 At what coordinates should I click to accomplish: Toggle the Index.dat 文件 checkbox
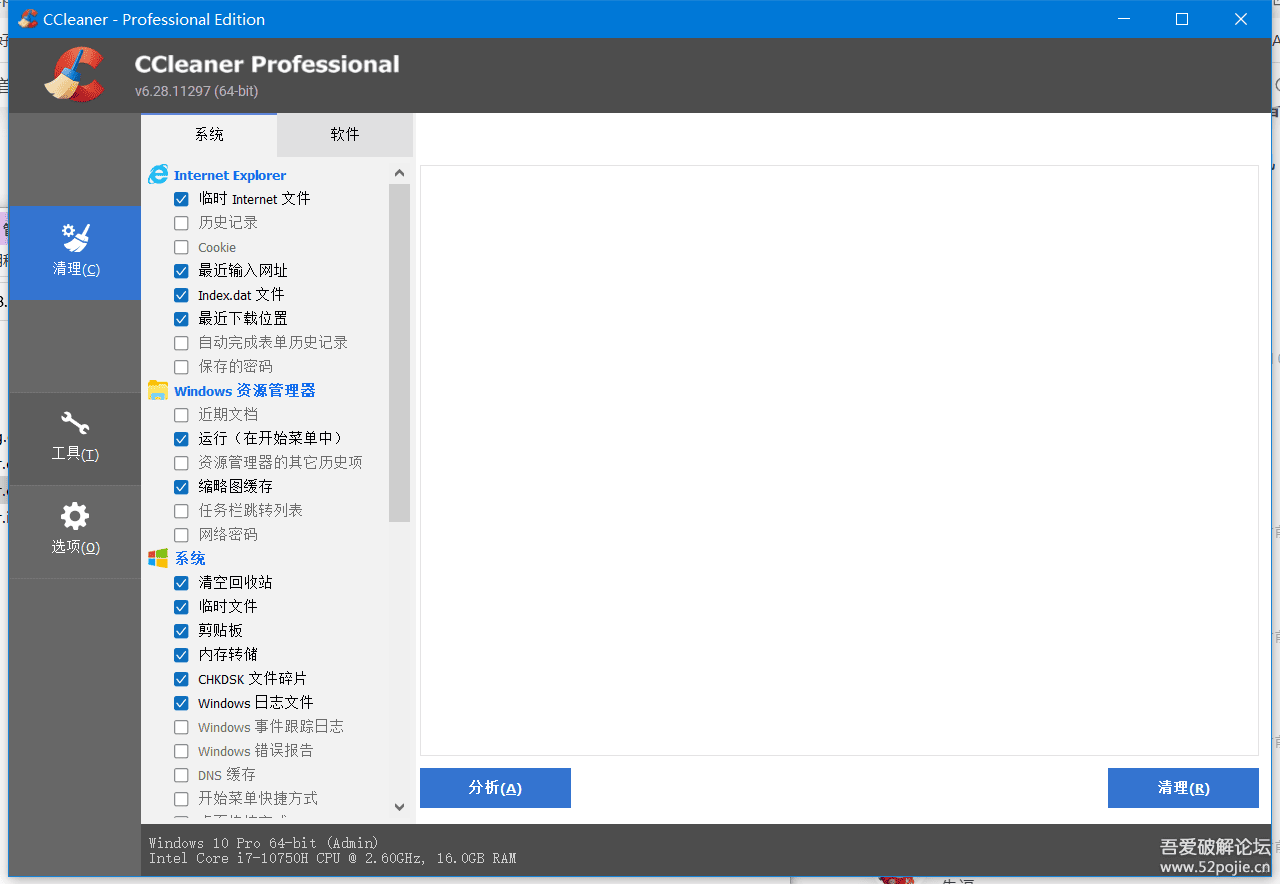[x=181, y=295]
